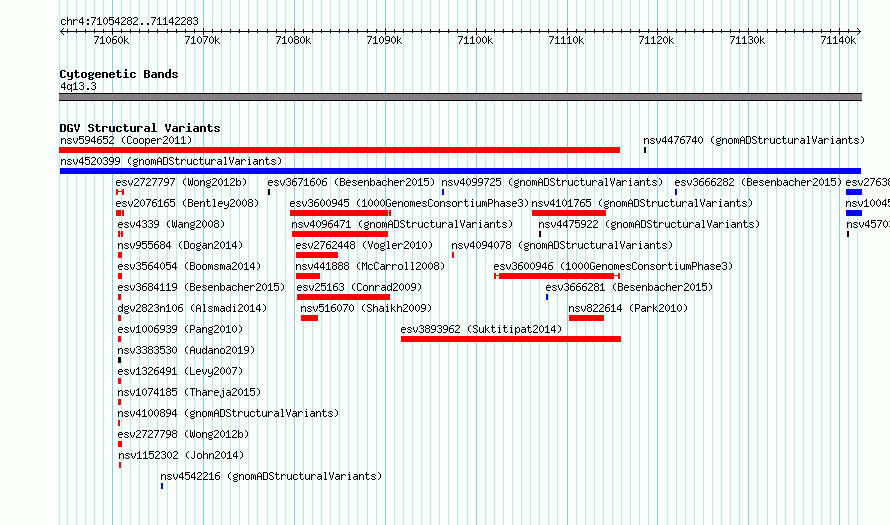Open esv3666281 (Besenbacher2015) variant
This screenshot has height=525, width=890.
click(x=629, y=287)
